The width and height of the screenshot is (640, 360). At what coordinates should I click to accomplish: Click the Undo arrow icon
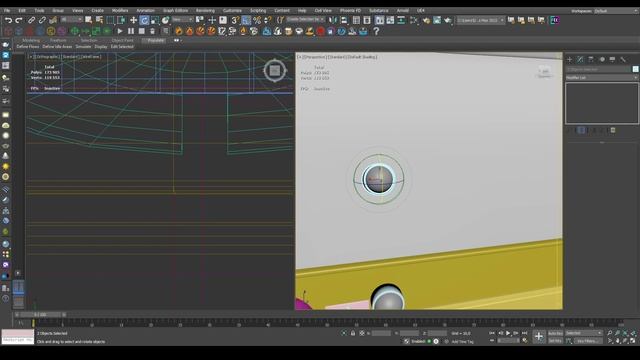(8, 20)
